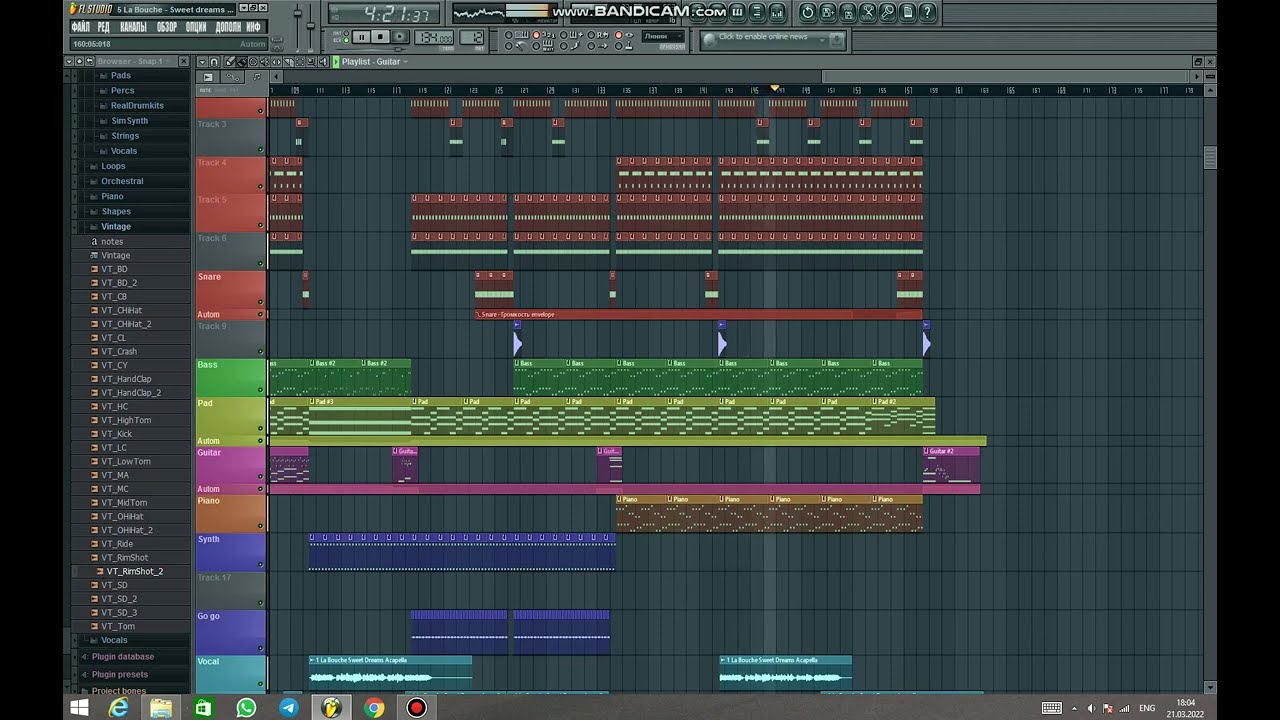Open the ФАЙЛ menu
1280x720 pixels.
click(80, 27)
